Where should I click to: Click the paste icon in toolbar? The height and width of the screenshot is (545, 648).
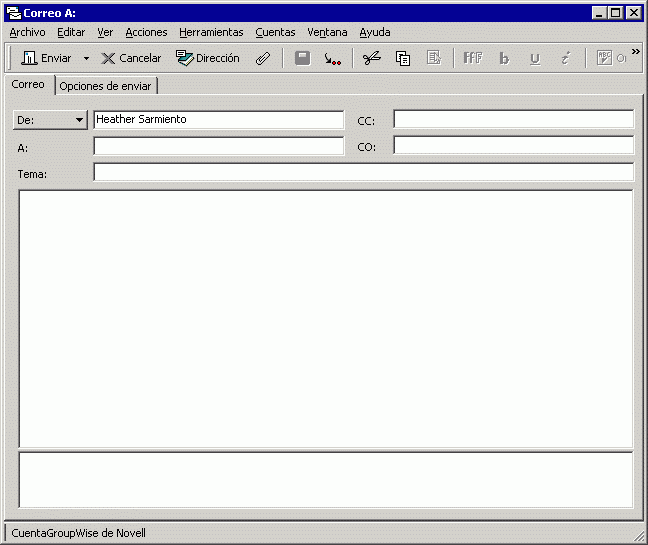pyautogui.click(x=434, y=58)
